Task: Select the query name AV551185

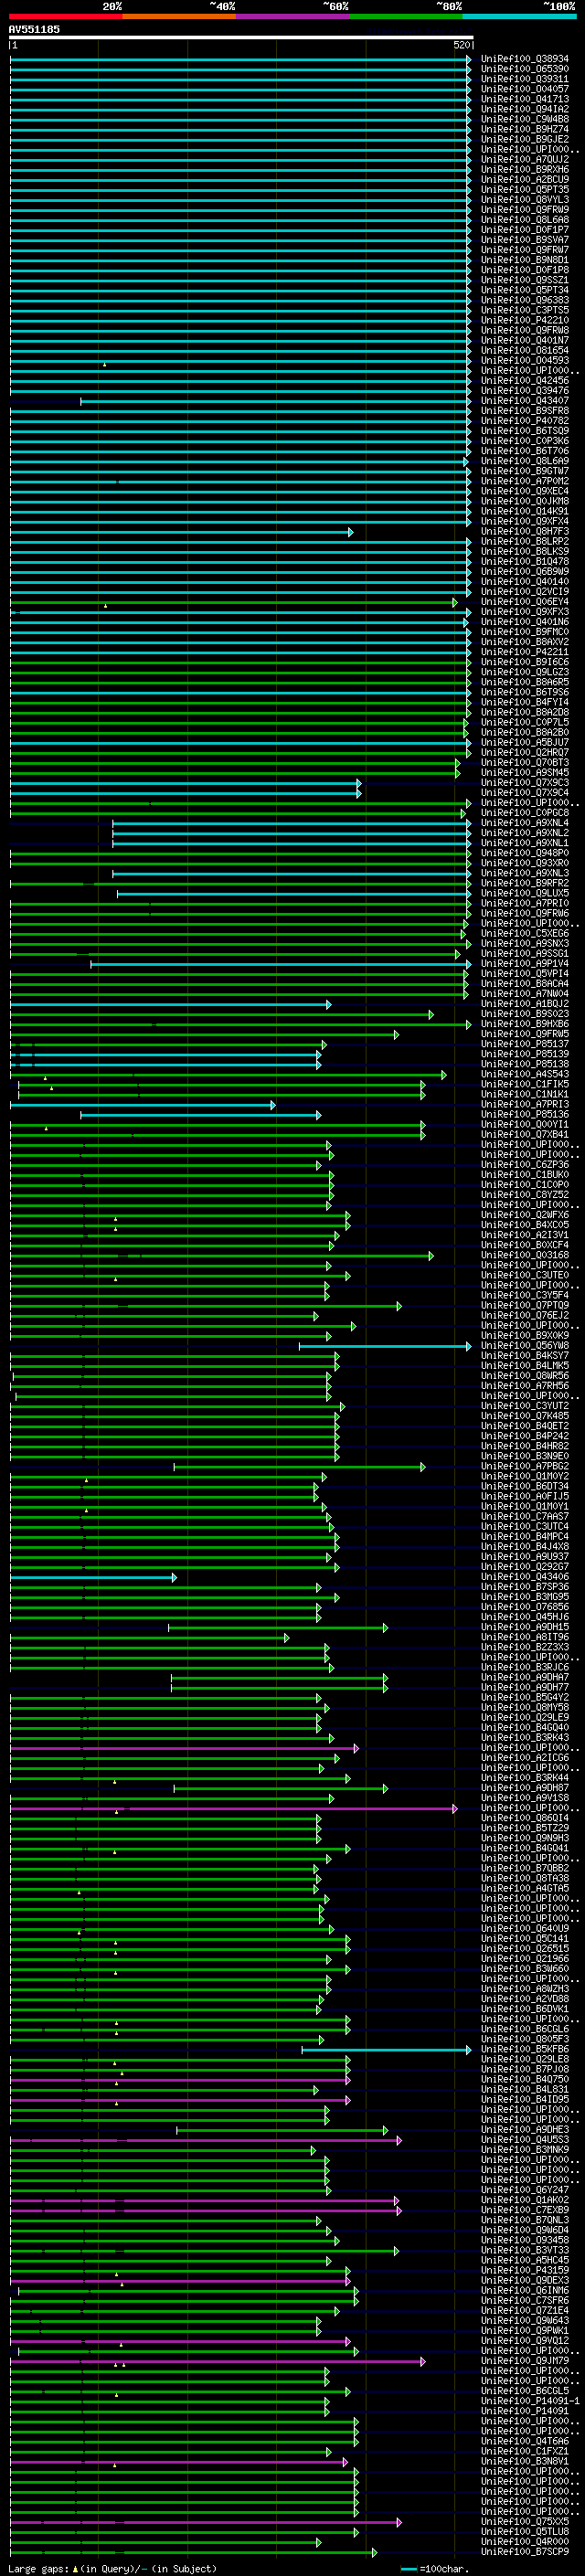Action: pos(34,29)
